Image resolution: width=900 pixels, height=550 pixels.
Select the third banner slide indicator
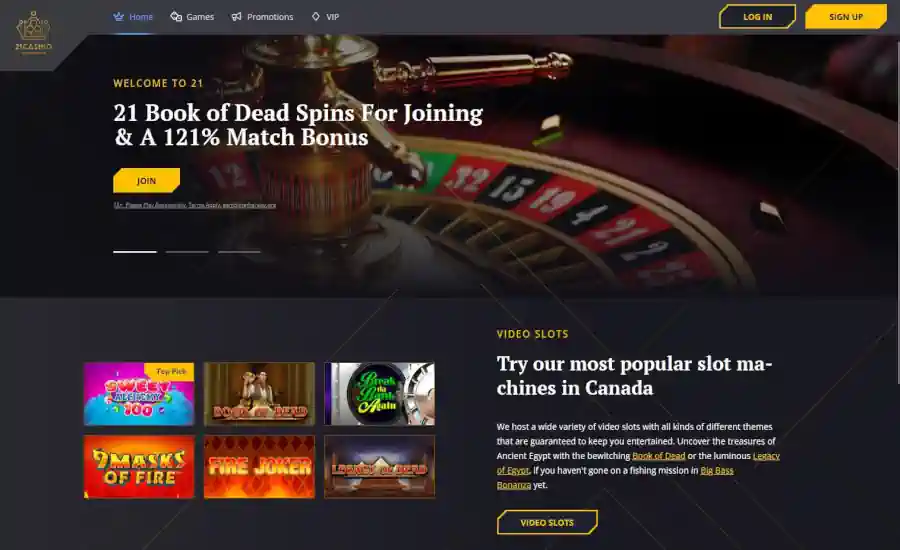click(239, 251)
